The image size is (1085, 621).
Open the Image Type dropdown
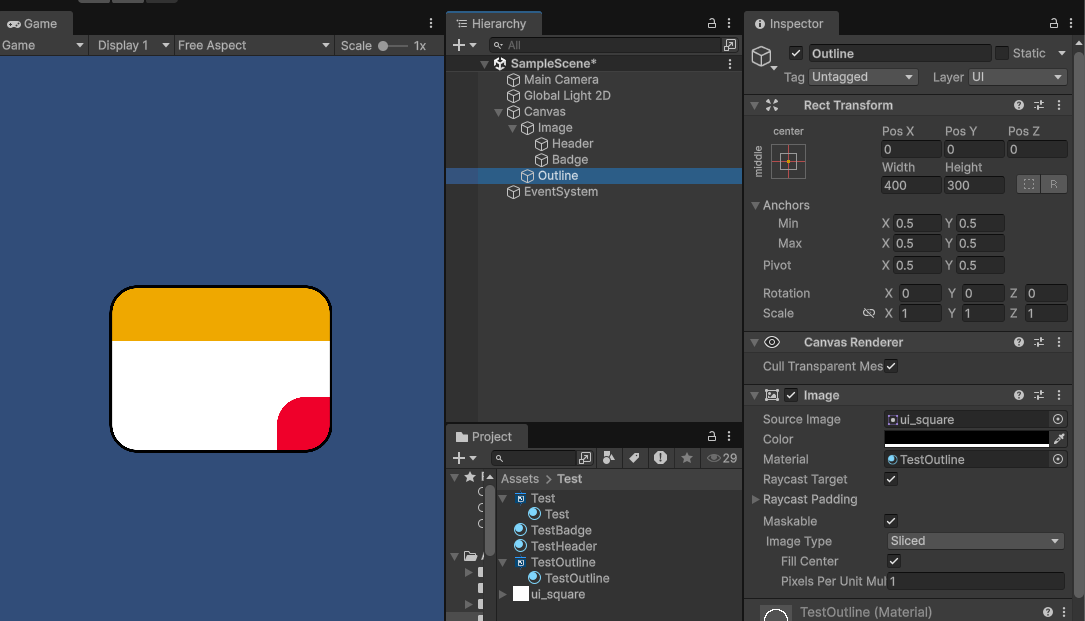(974, 541)
